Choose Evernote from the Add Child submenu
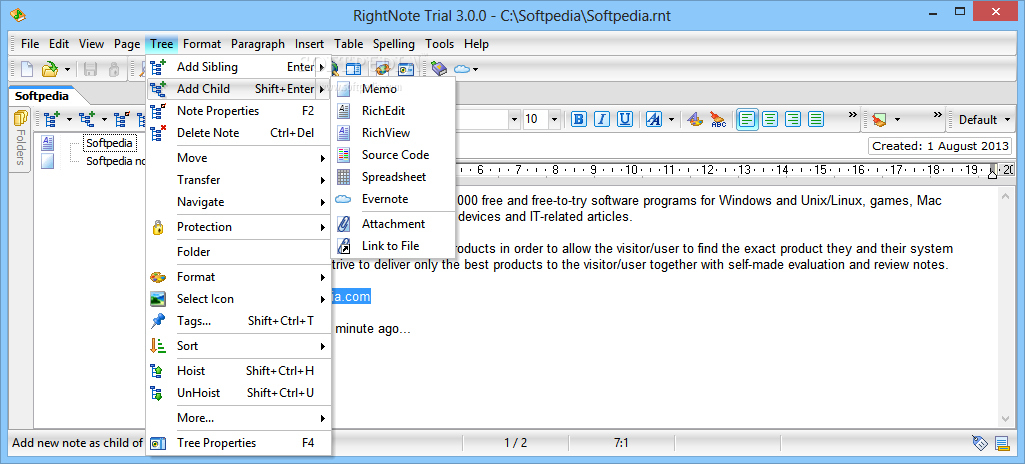1025x464 pixels. coord(393,199)
